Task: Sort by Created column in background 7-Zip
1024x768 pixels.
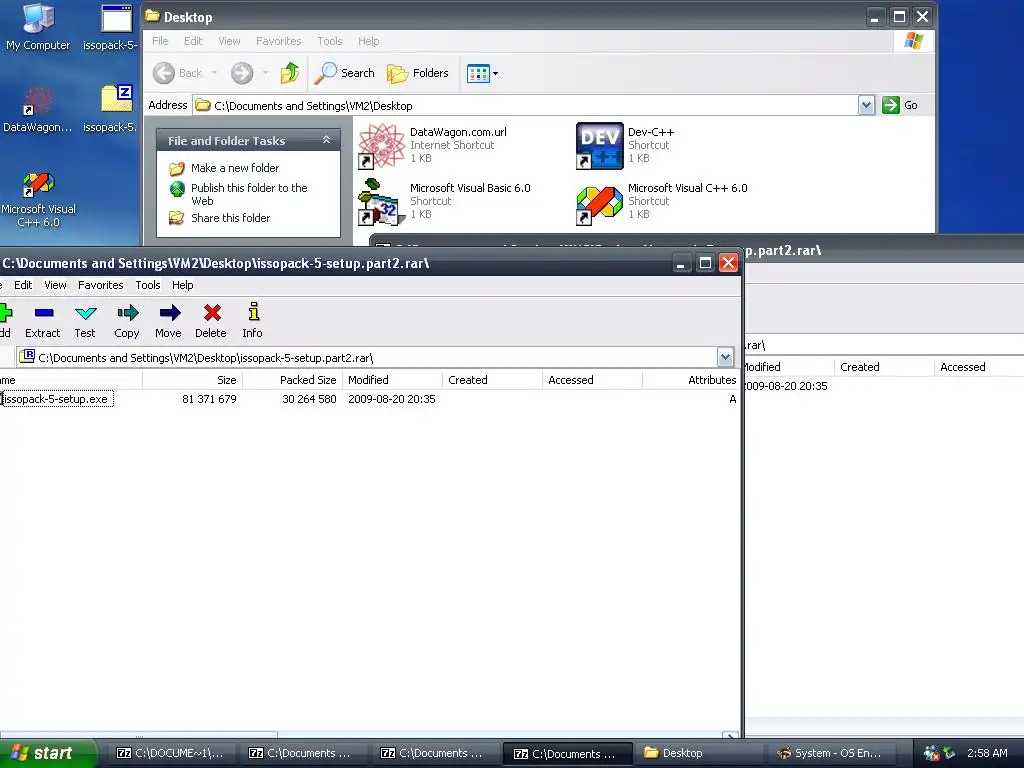Action: [x=884, y=367]
